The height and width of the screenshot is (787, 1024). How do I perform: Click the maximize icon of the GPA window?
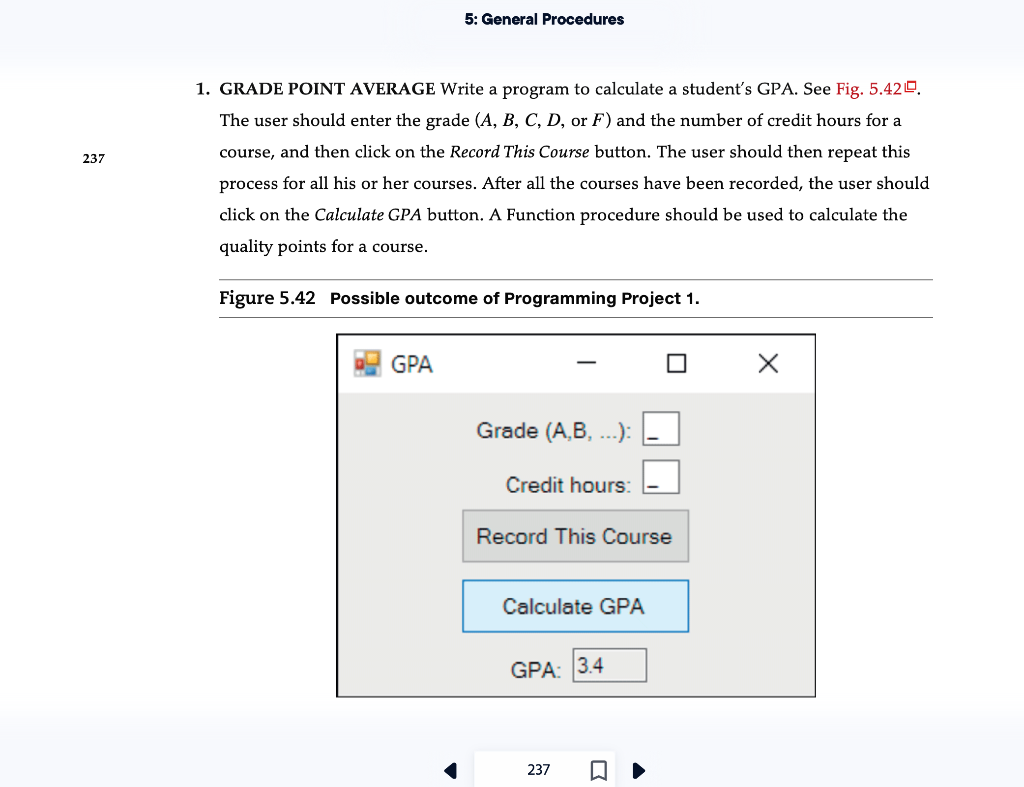click(676, 363)
